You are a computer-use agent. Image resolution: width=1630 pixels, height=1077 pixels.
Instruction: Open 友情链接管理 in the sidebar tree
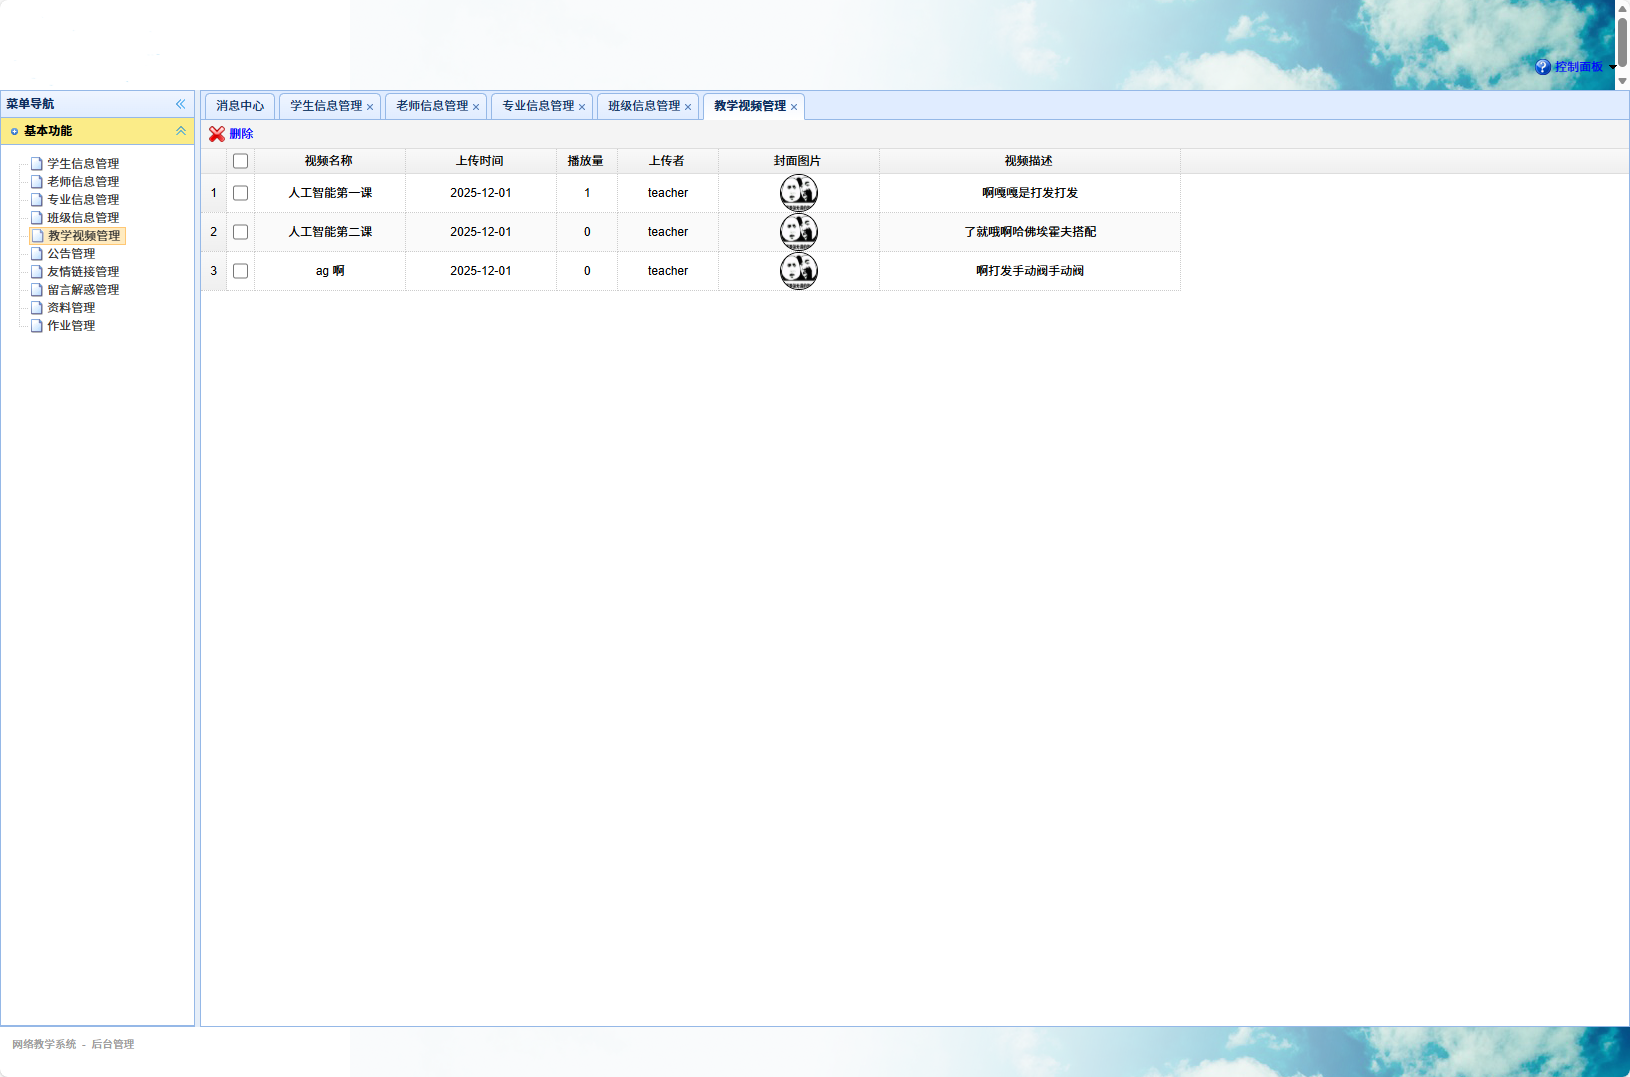click(x=83, y=272)
